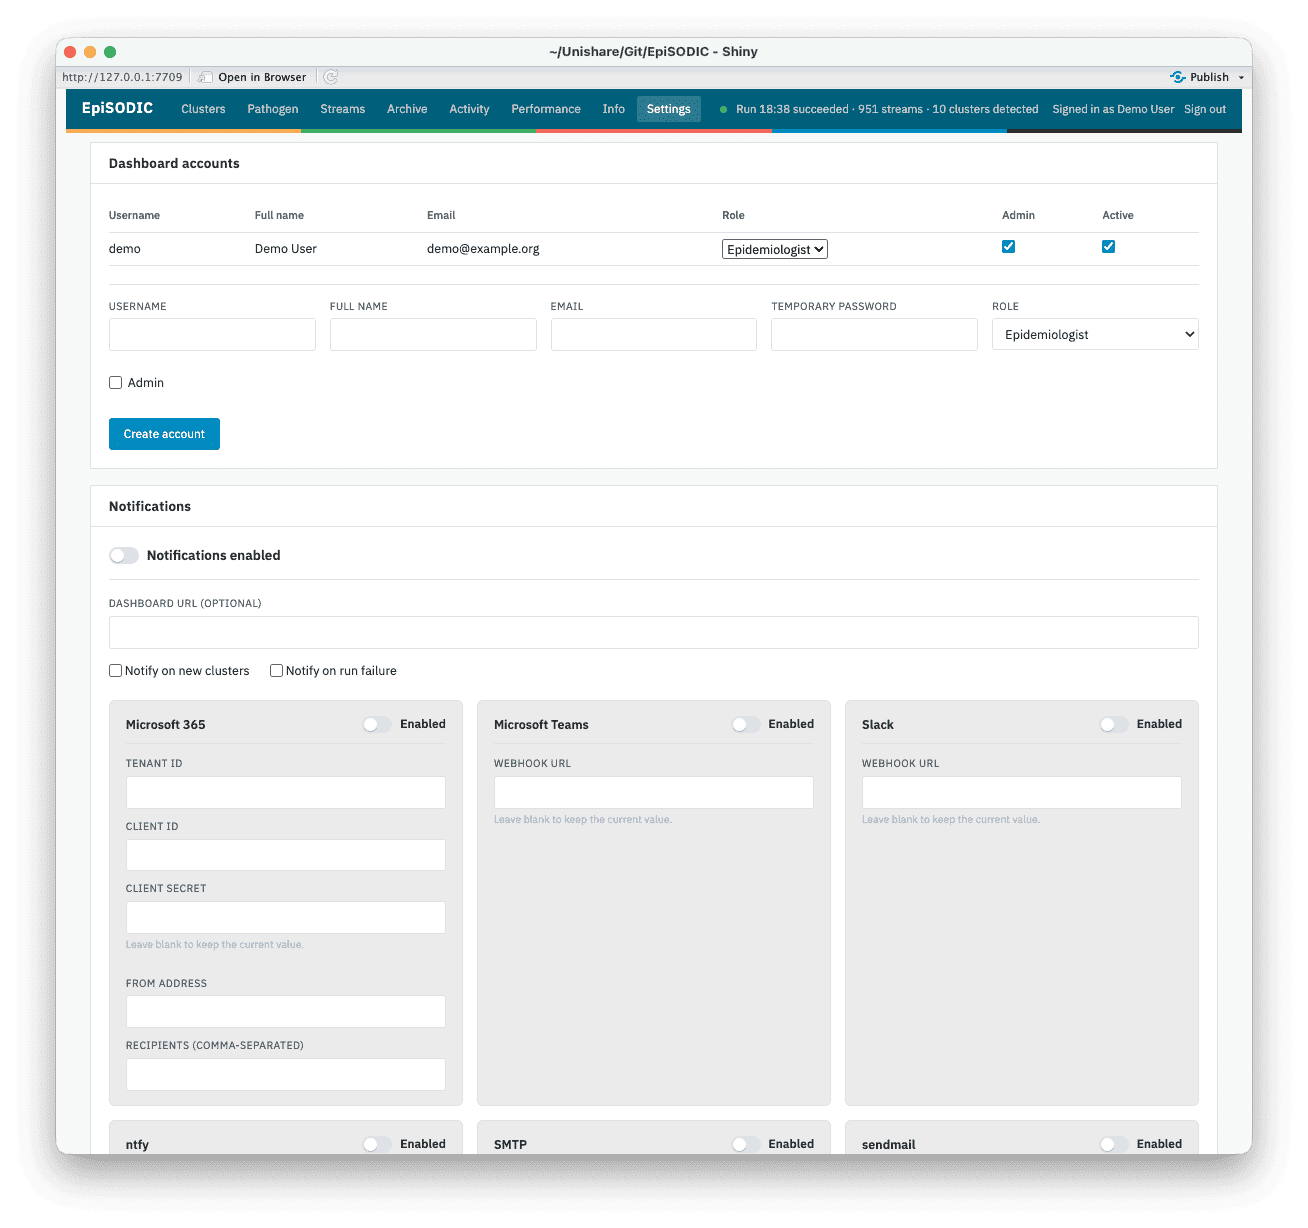Viewport: 1308px width, 1228px height.
Task: Click the Create account button
Action: [164, 434]
